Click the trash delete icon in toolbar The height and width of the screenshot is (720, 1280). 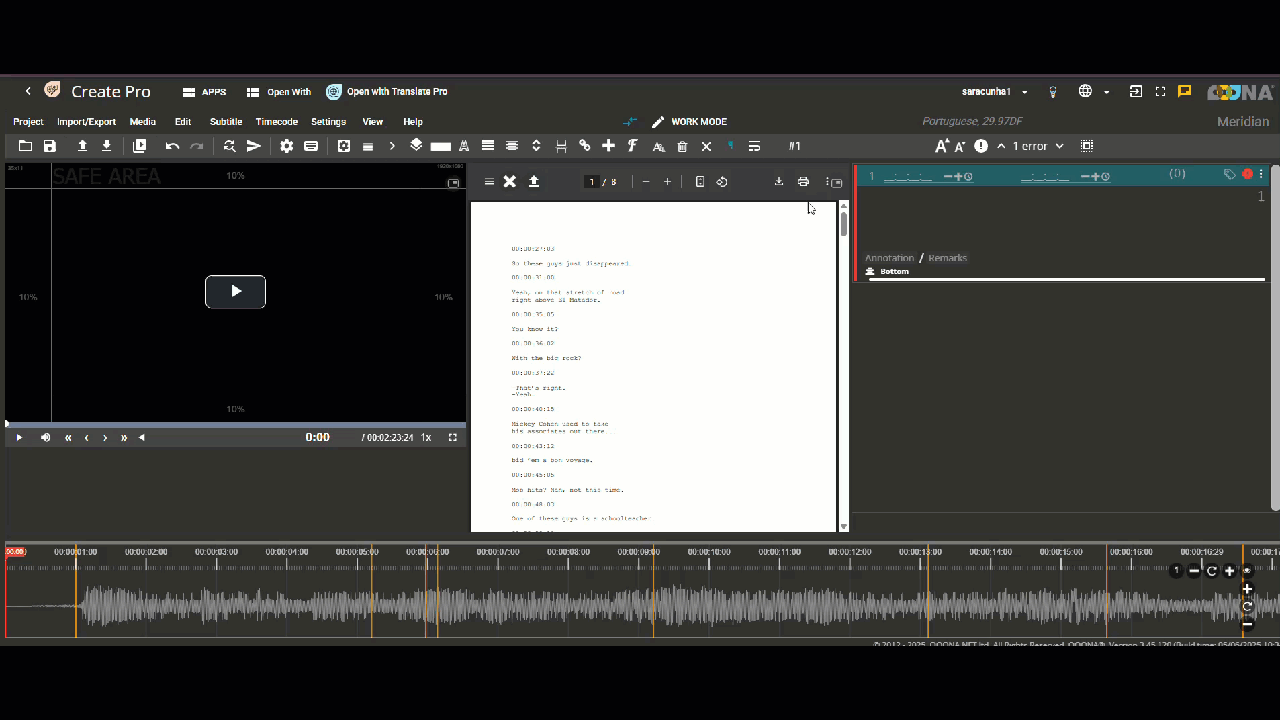click(682, 146)
